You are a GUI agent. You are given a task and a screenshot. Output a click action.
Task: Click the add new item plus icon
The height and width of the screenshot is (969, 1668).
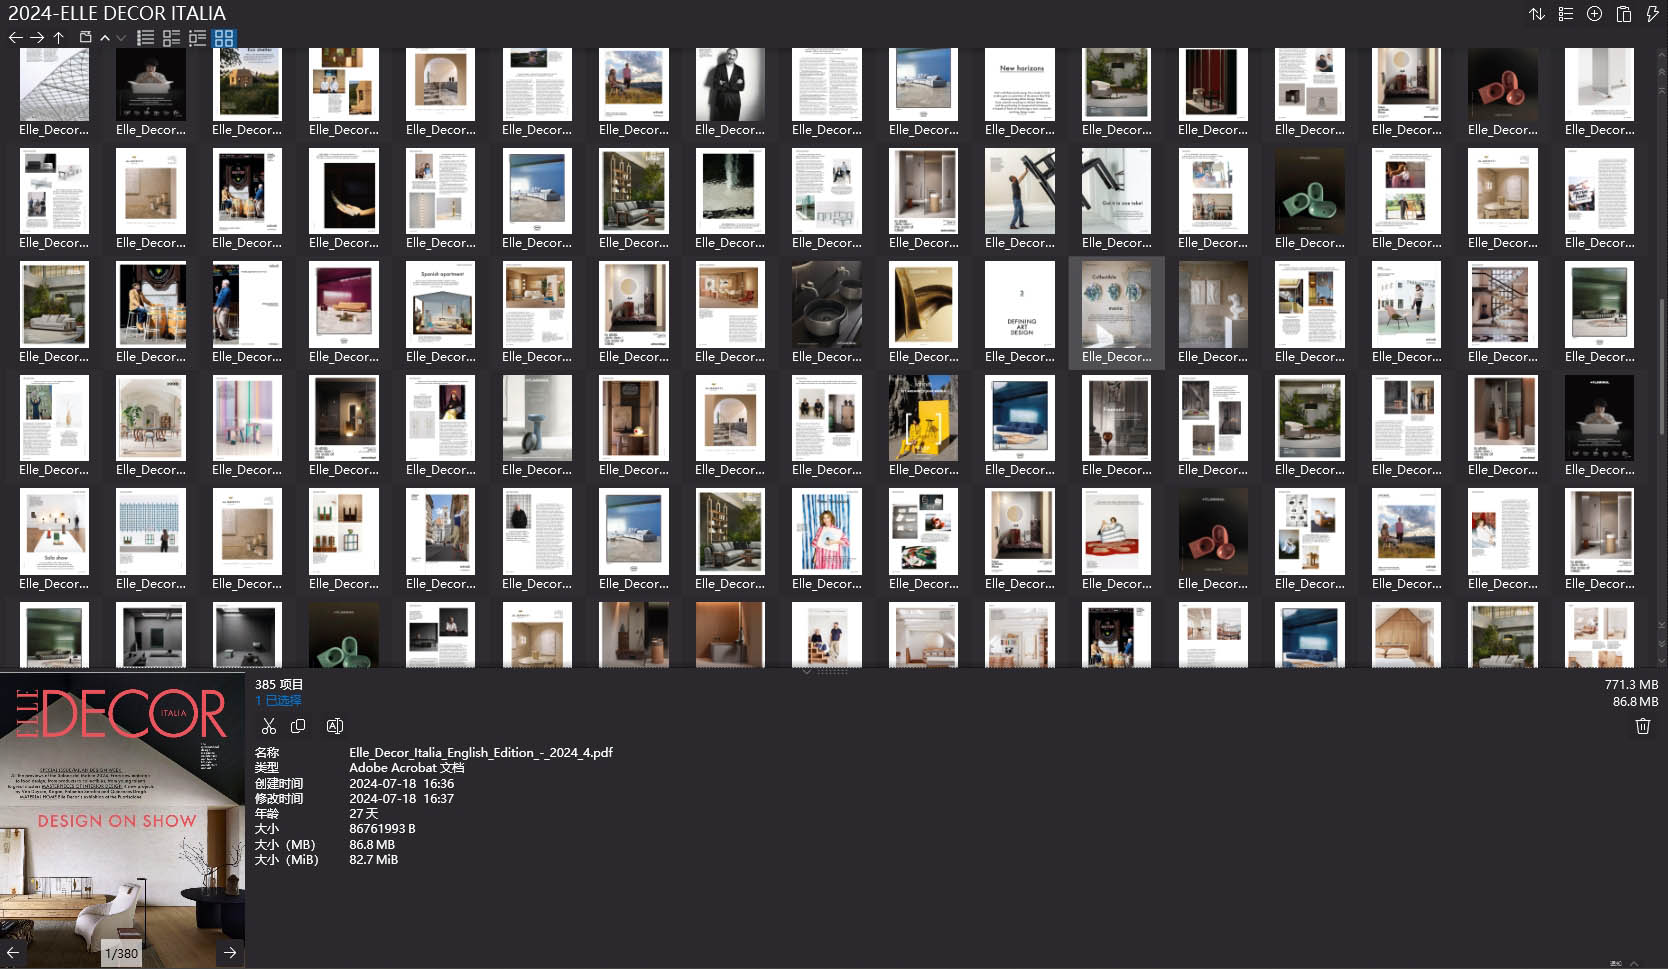[1595, 14]
